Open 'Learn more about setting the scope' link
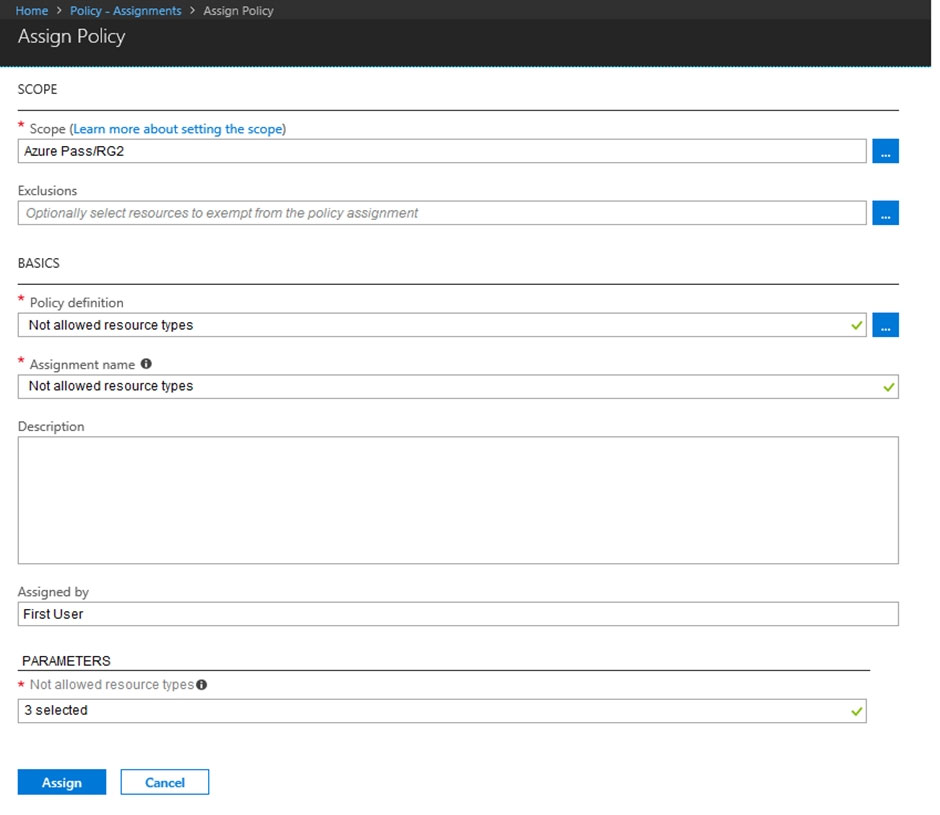 pyautogui.click(x=178, y=129)
